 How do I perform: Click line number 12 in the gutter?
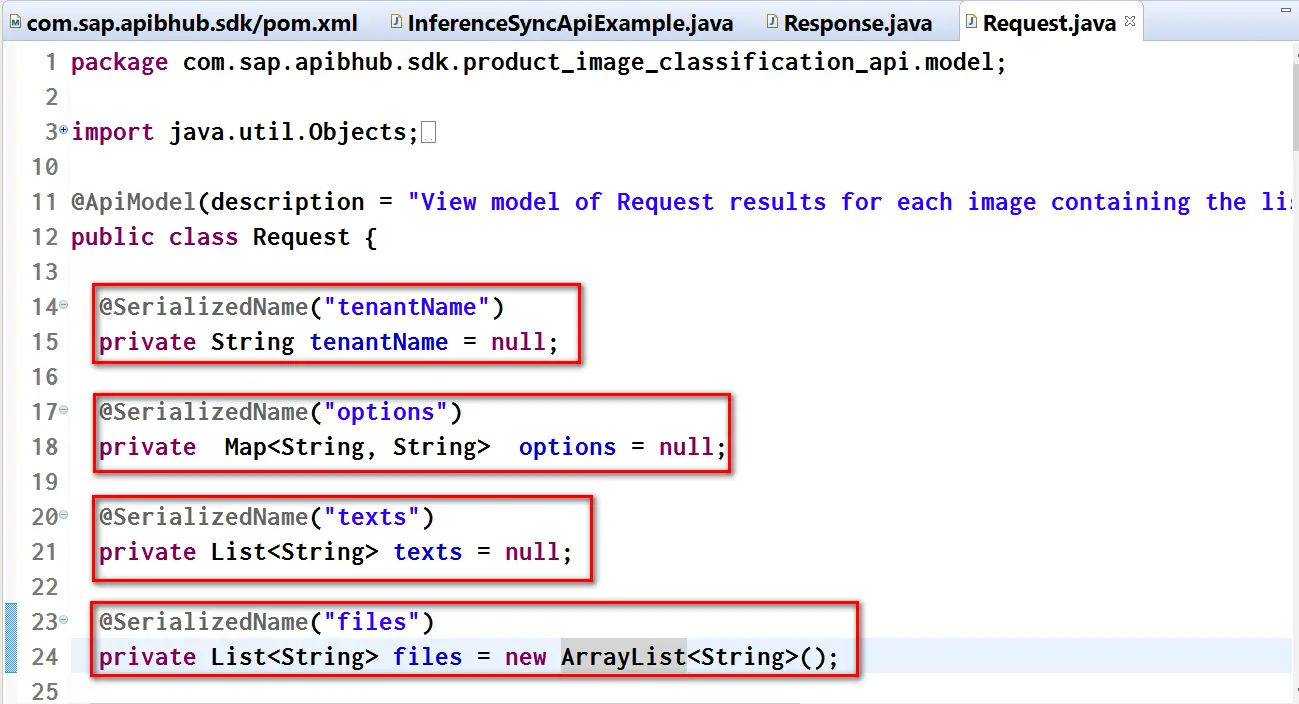coord(45,237)
